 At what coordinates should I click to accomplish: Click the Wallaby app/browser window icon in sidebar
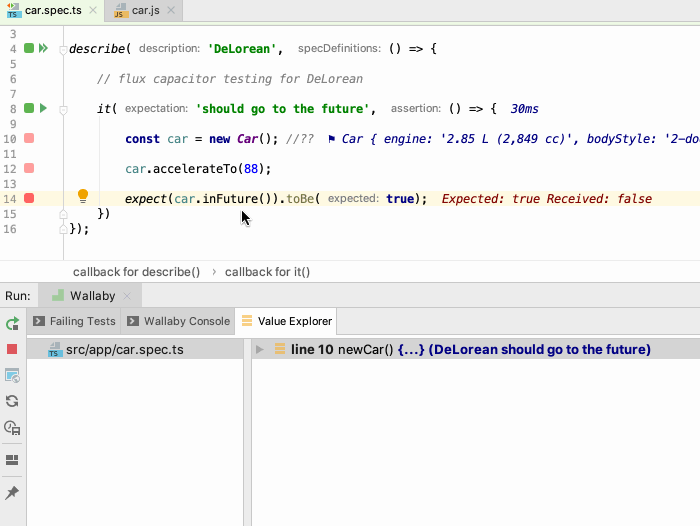tap(12, 376)
